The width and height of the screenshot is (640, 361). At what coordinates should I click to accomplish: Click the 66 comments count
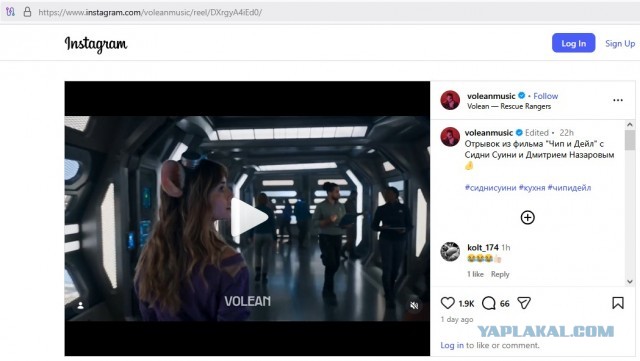504,303
